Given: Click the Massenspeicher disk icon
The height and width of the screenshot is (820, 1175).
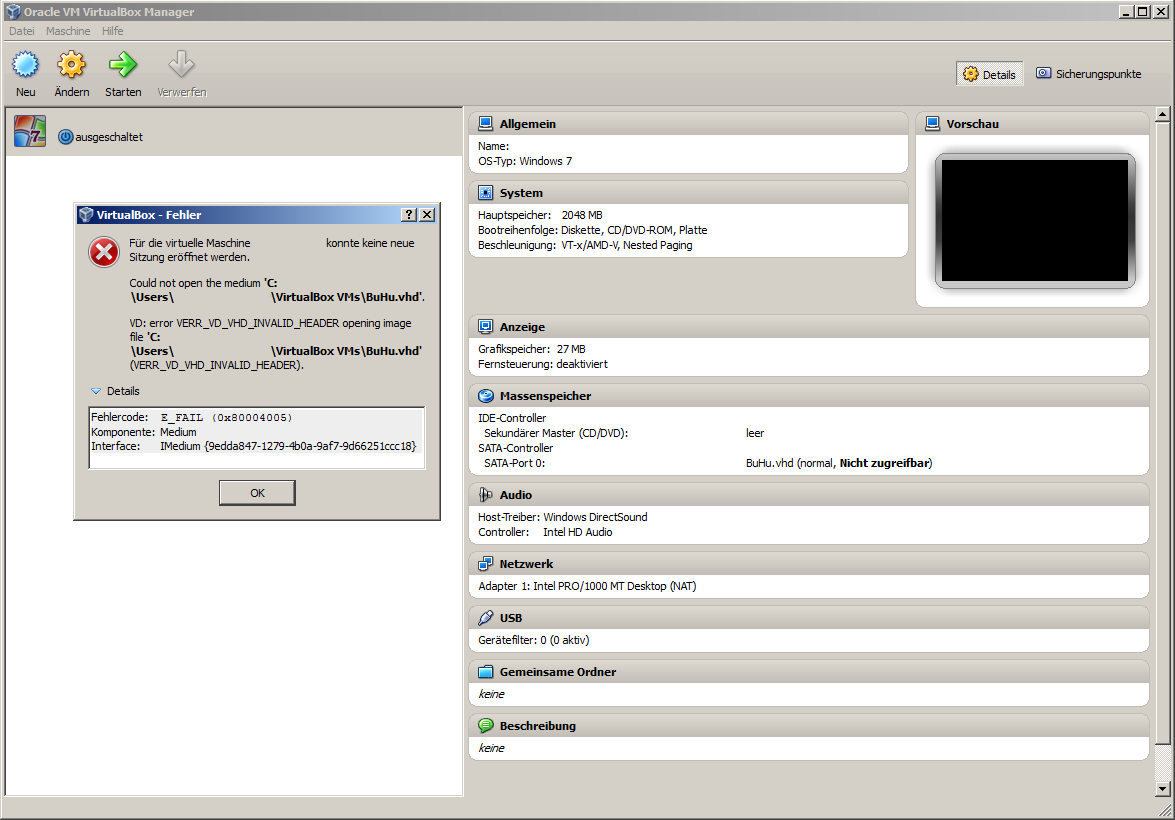Looking at the screenshot, I should click(x=486, y=396).
